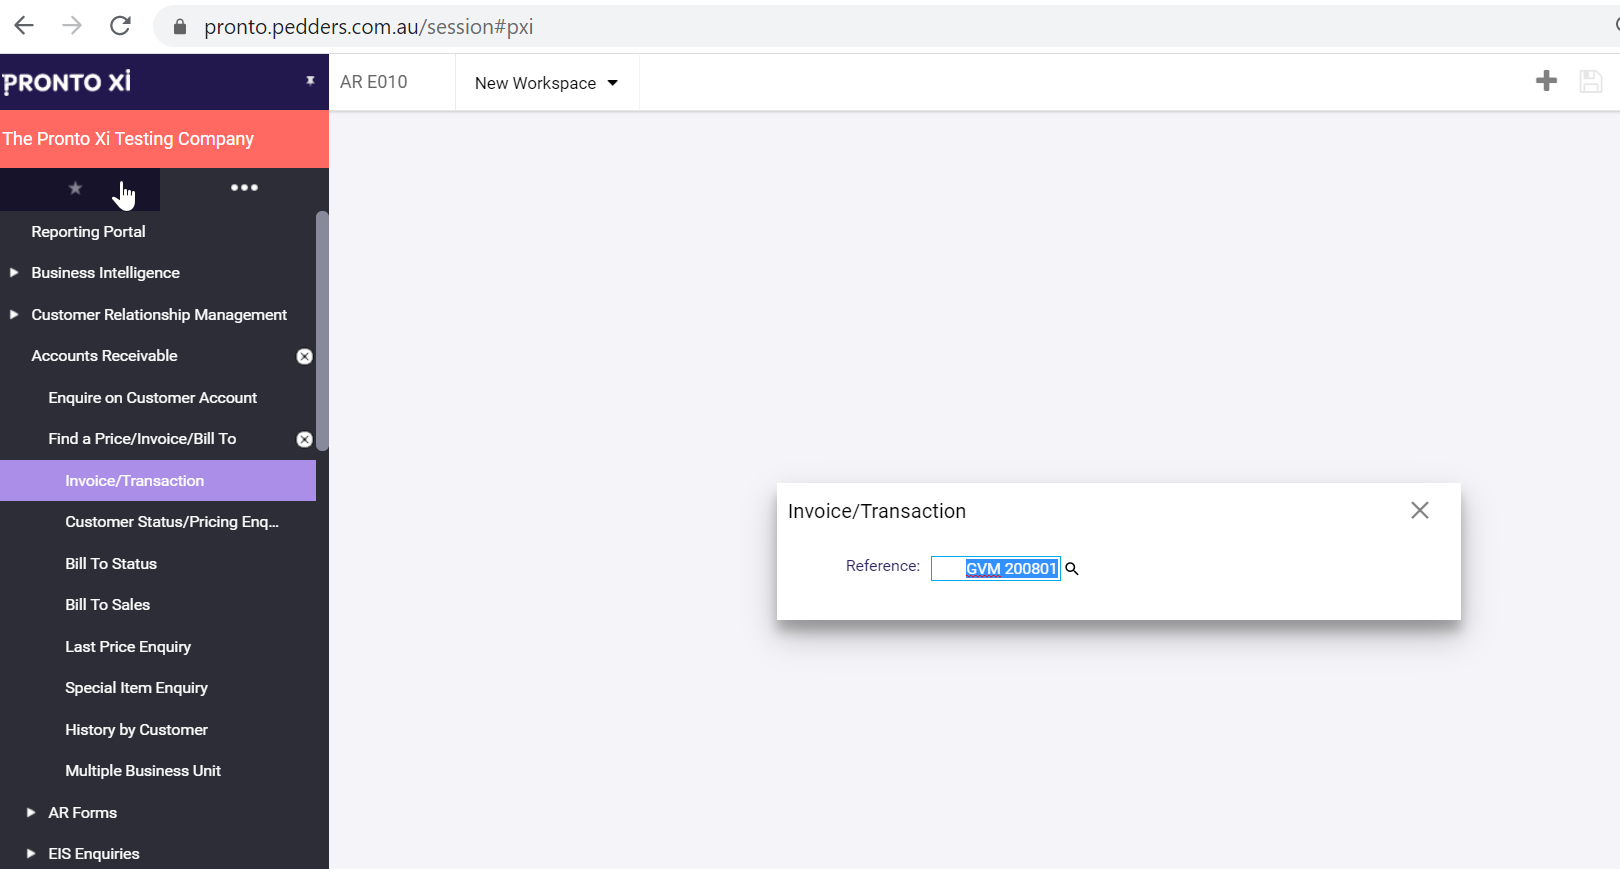
Task: Click the Reference lookup magnifier icon
Action: pos(1072,569)
